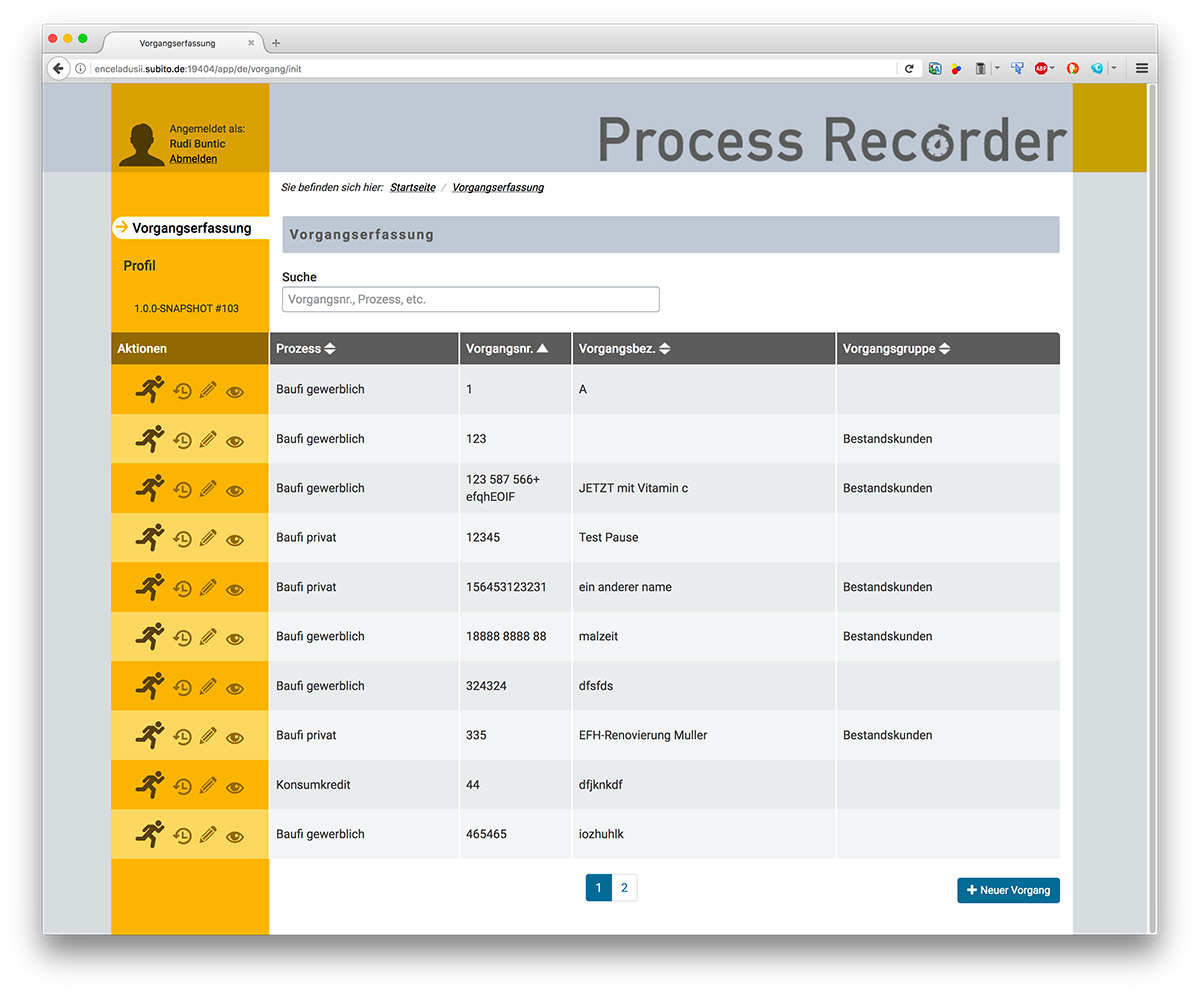Reload the page using the refresh icon
The width and height of the screenshot is (1200, 995).
[909, 68]
